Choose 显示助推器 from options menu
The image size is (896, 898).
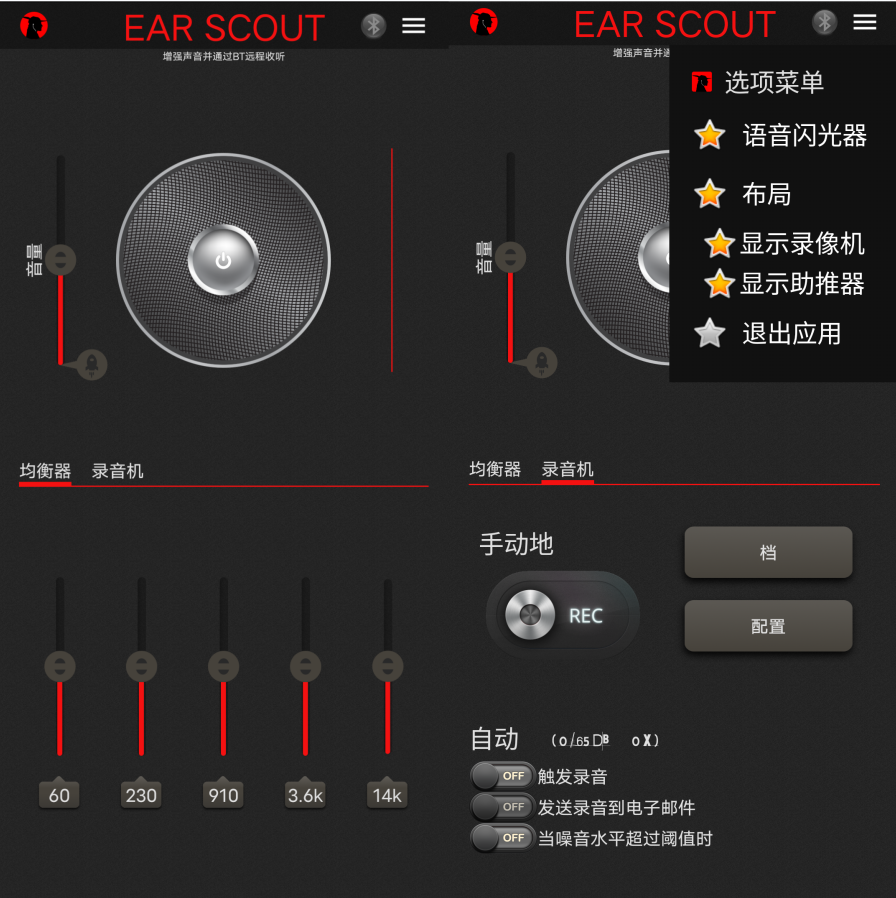pos(802,284)
